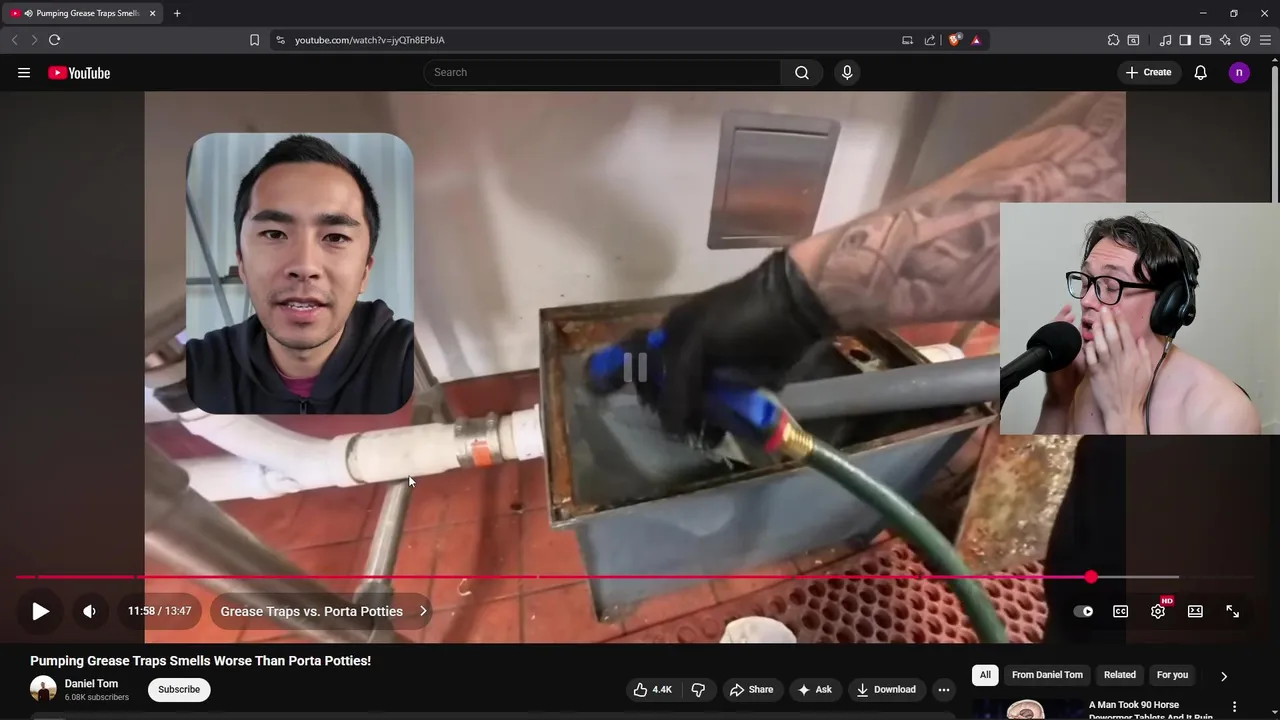Open extensions puzzle icon
This screenshot has height=720, width=1280.
[x=1113, y=40]
